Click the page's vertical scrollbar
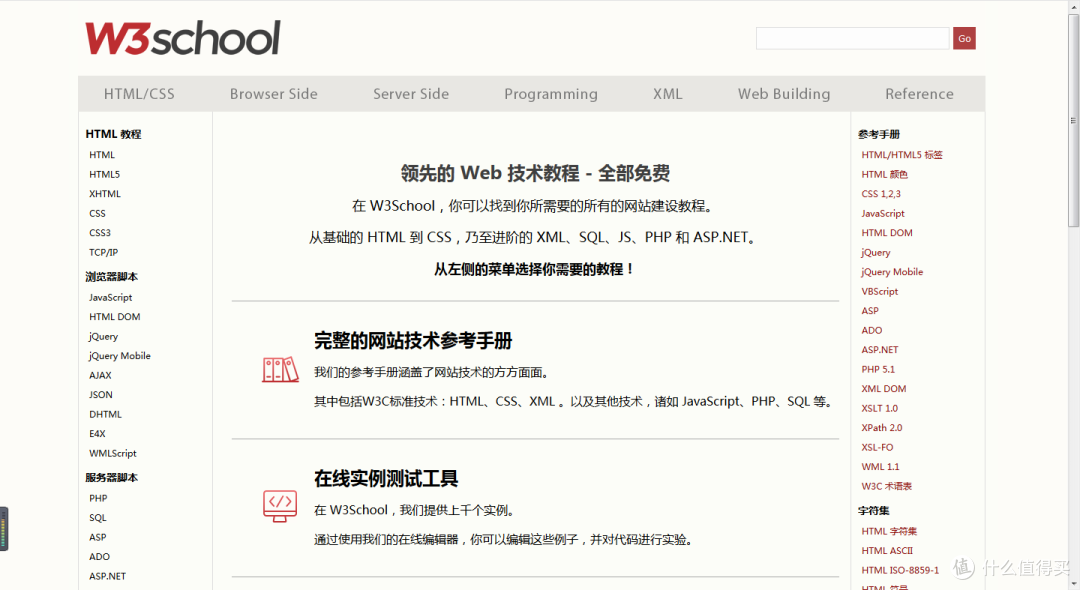The image size is (1080, 590). (x=1074, y=120)
